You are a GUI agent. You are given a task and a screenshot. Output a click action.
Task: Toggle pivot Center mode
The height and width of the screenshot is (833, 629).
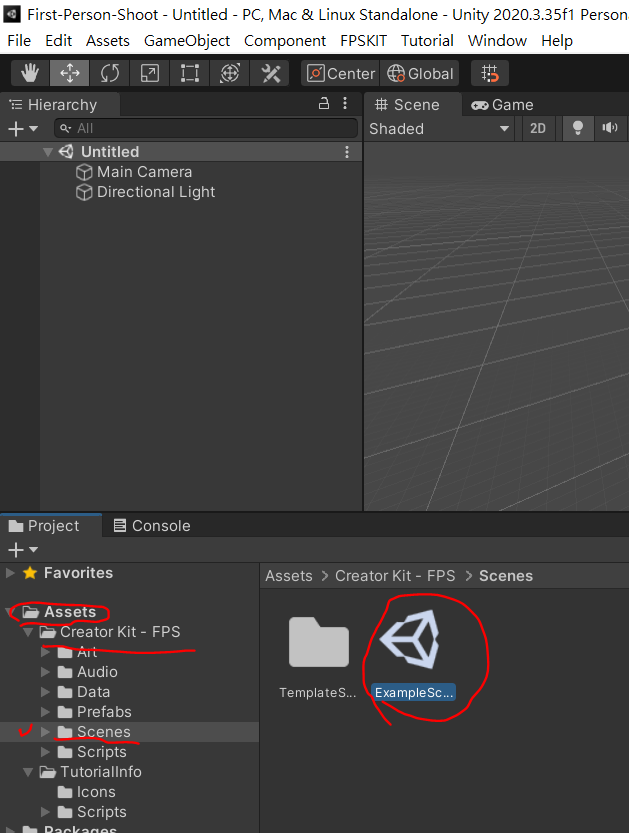click(x=340, y=73)
